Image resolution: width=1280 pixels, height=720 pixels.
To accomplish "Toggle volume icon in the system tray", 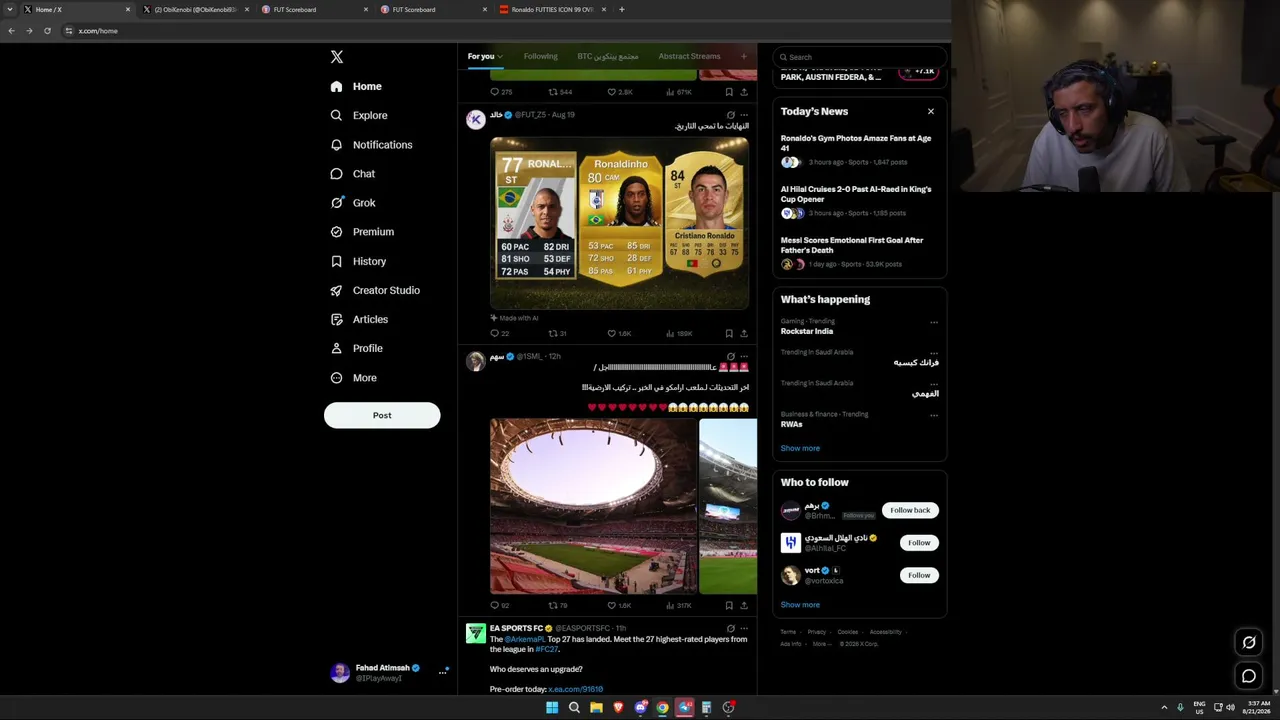I will coord(1230,708).
